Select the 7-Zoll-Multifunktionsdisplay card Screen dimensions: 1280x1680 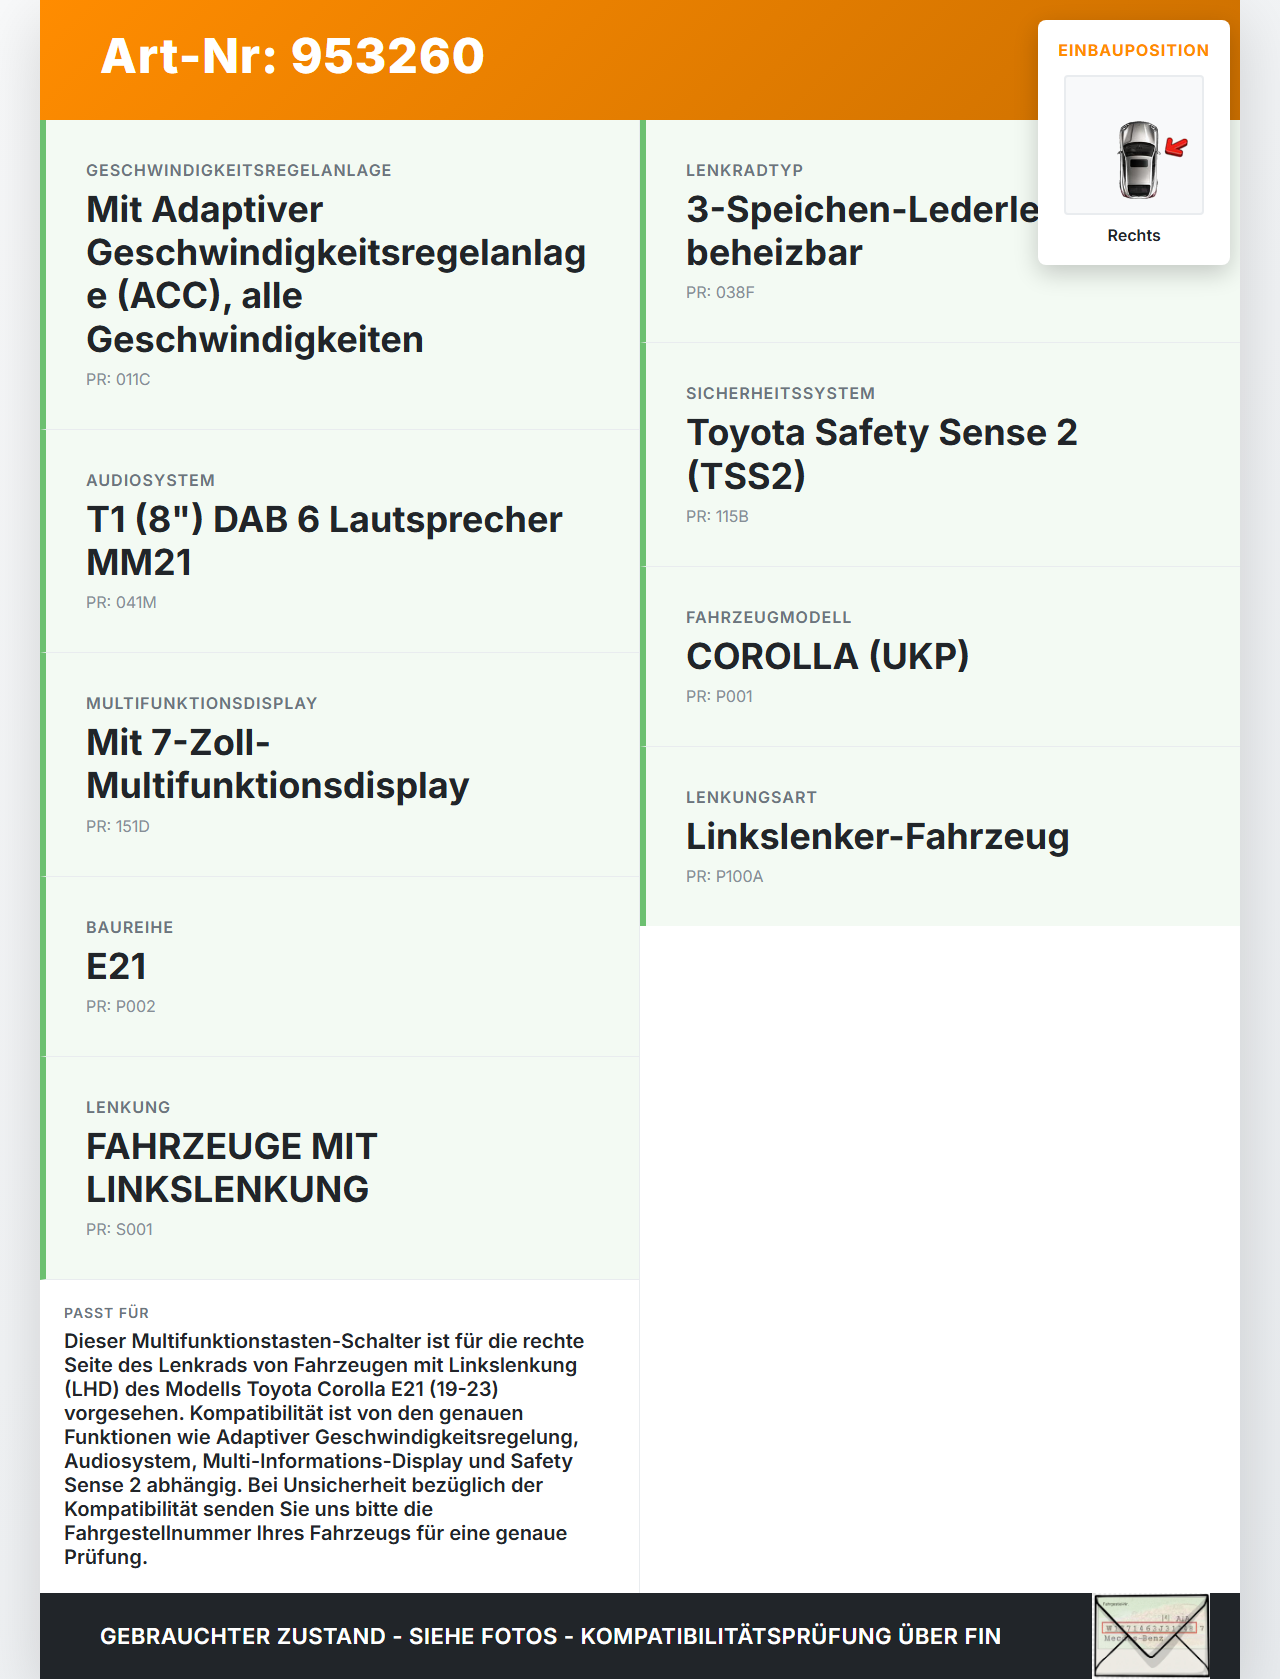pos(340,764)
